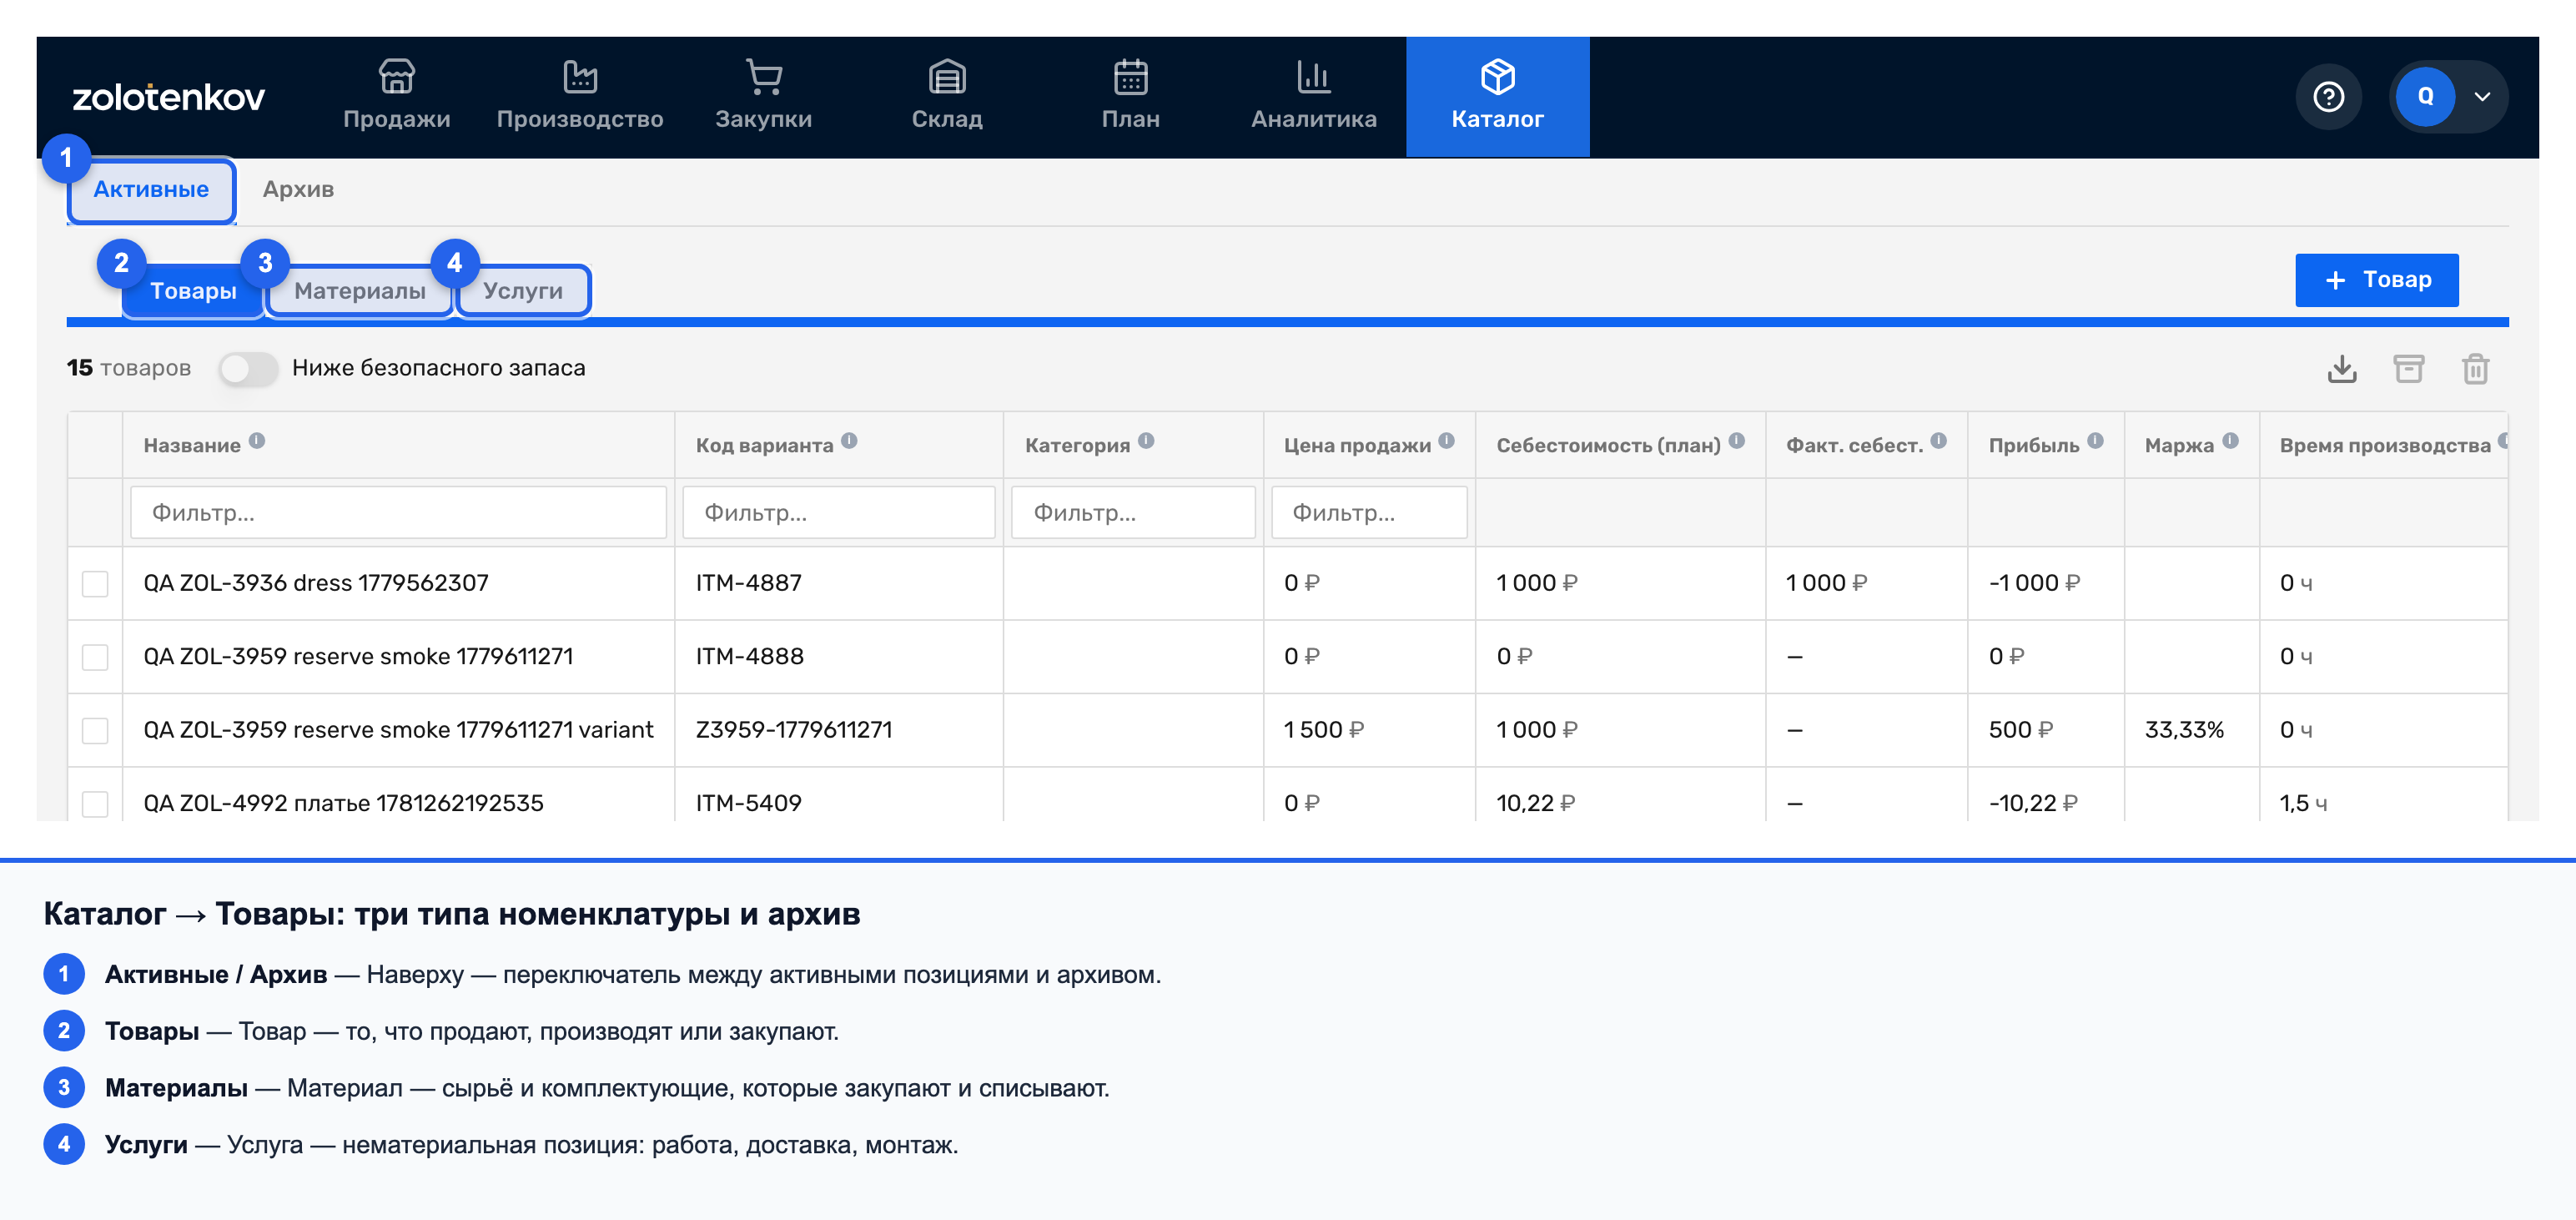
Task: Focus the Цена продажи filter field
Action: click(1368, 513)
